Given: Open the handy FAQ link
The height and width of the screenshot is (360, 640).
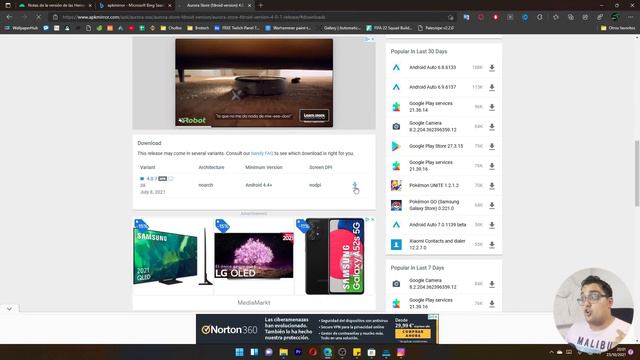Looking at the screenshot, I should coord(262,153).
